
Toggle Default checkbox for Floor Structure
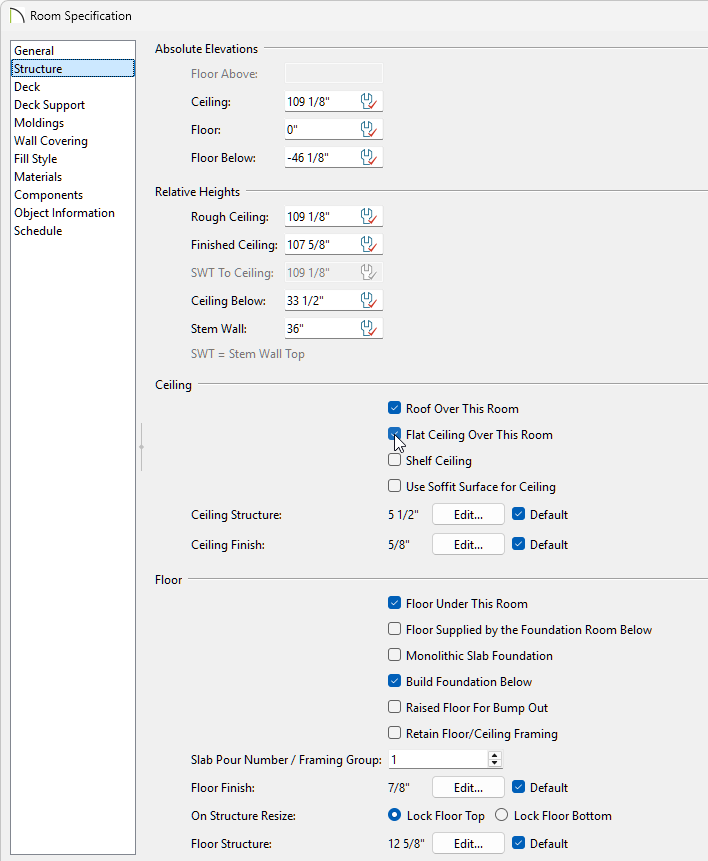point(519,843)
